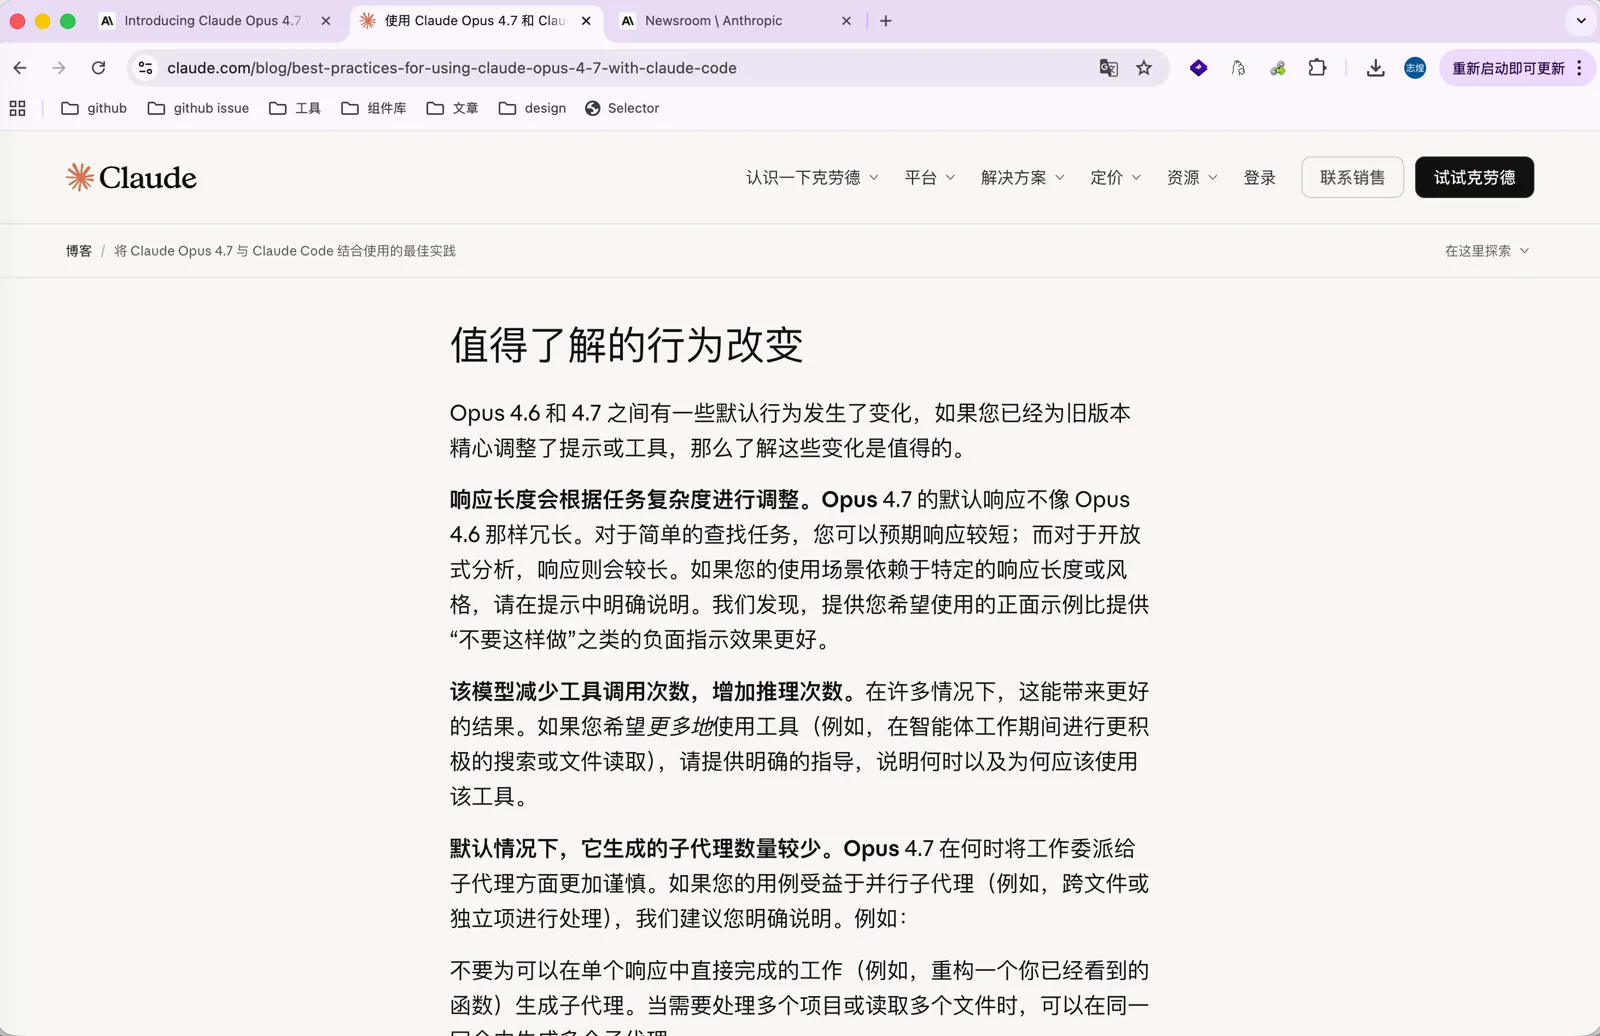
Task: Open the 组件库 bookmark folder
Action: point(374,108)
